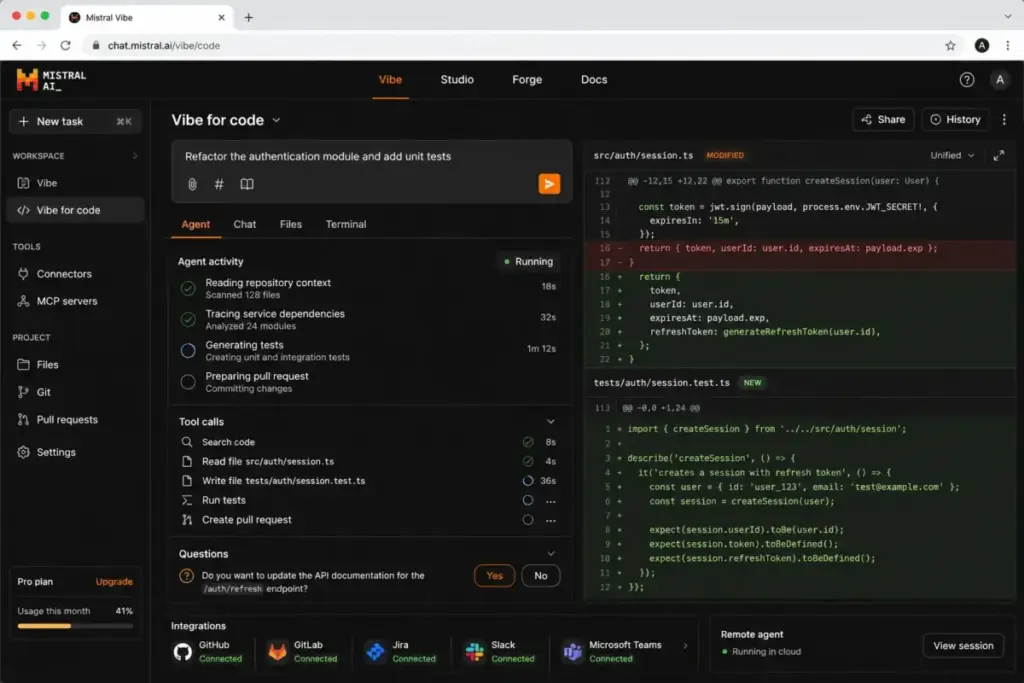Click the GitHub integration icon
This screenshot has height=683, width=1024.
(183, 652)
